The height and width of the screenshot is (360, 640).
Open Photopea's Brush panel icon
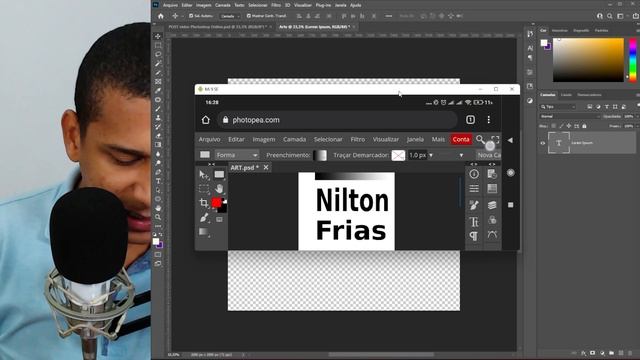[x=474, y=204]
